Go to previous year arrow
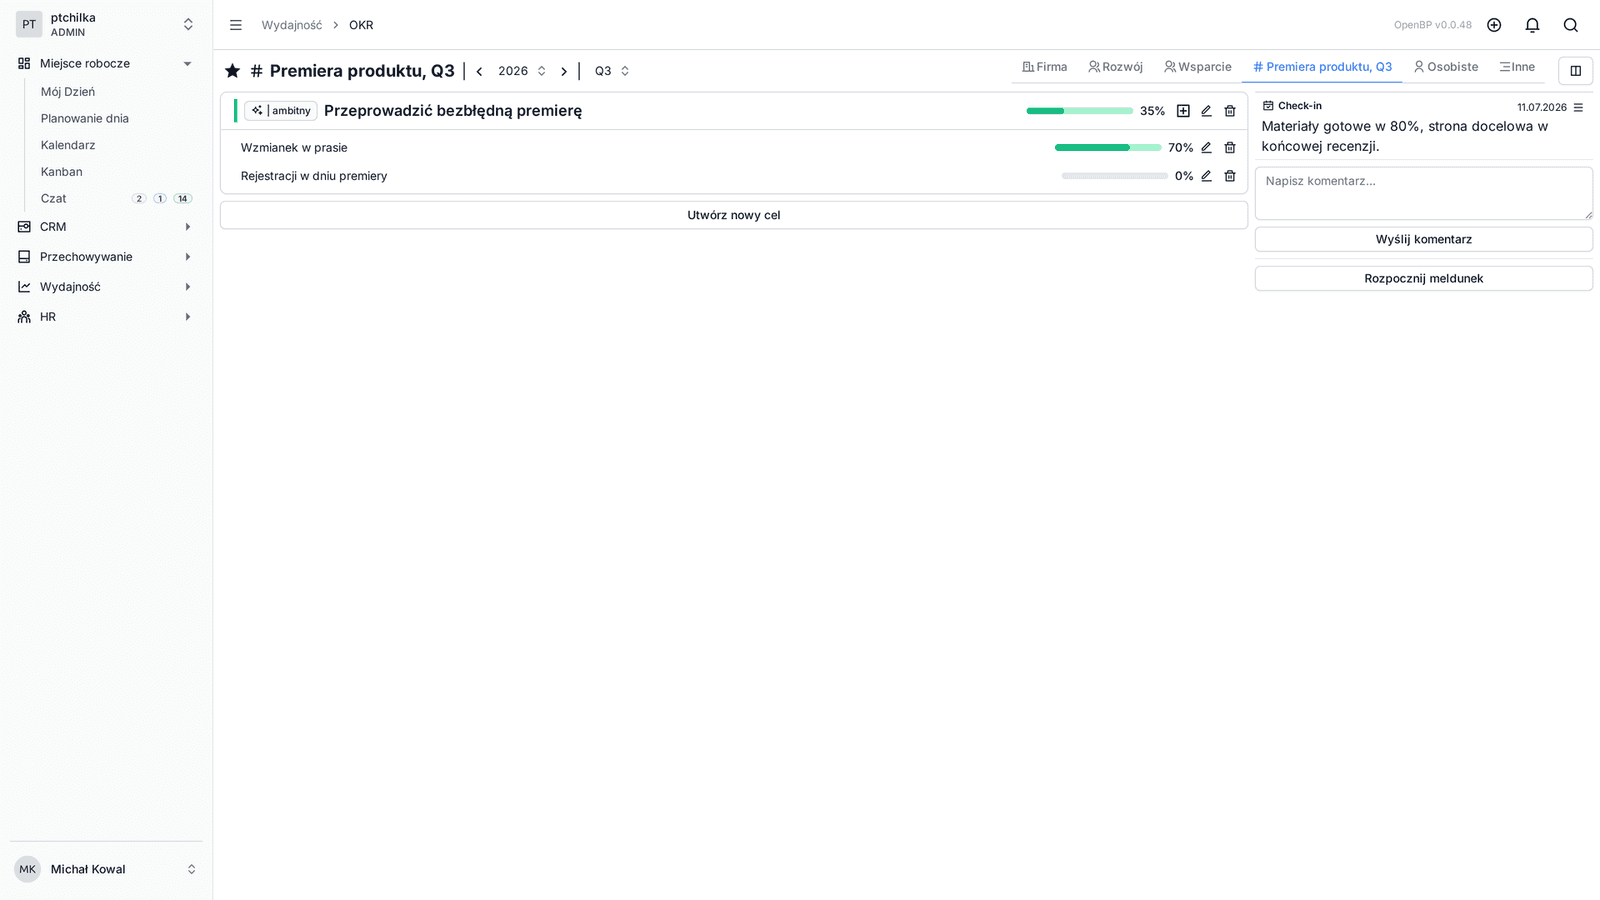This screenshot has height=900, width=1600. tap(480, 71)
